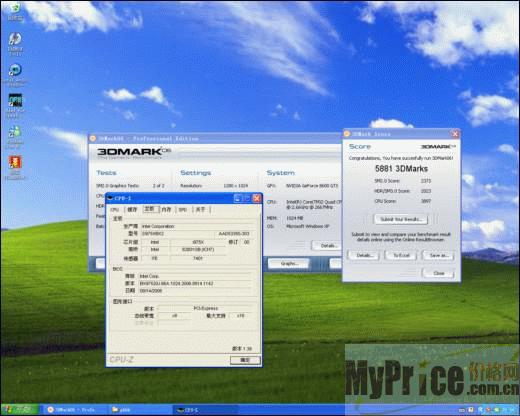Click the Close button in Score window

pos(438,273)
